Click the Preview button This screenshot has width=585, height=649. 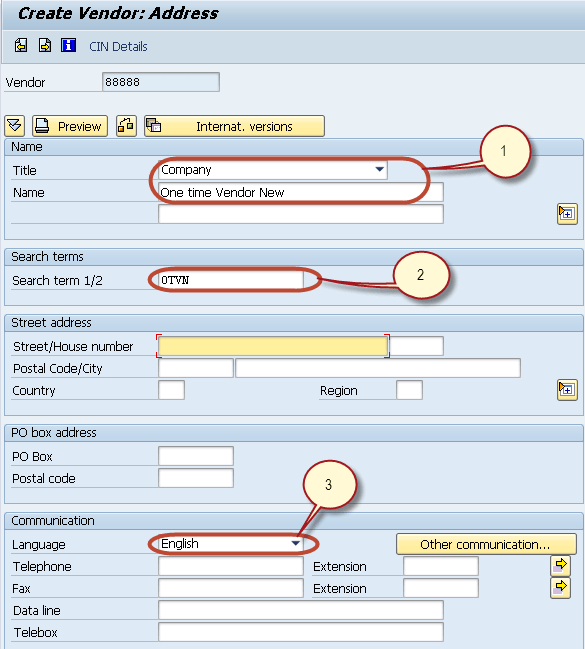(70, 126)
